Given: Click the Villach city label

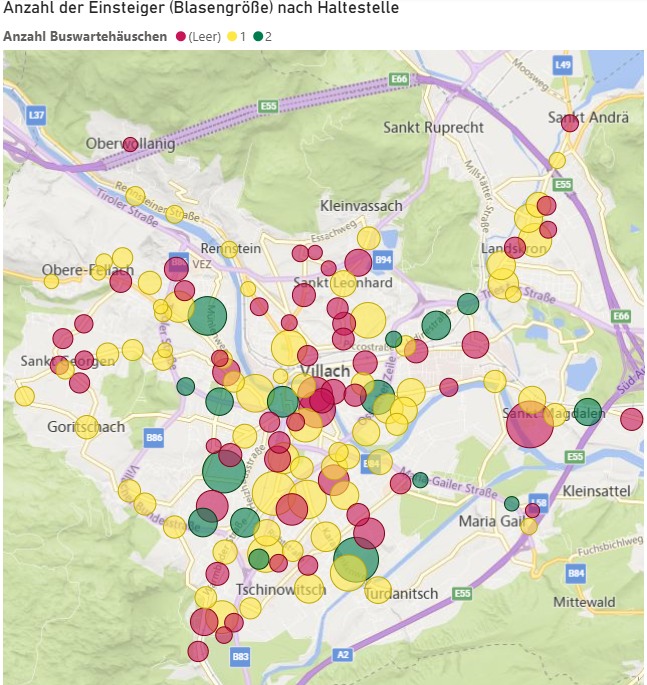Looking at the screenshot, I should pyautogui.click(x=338, y=371).
